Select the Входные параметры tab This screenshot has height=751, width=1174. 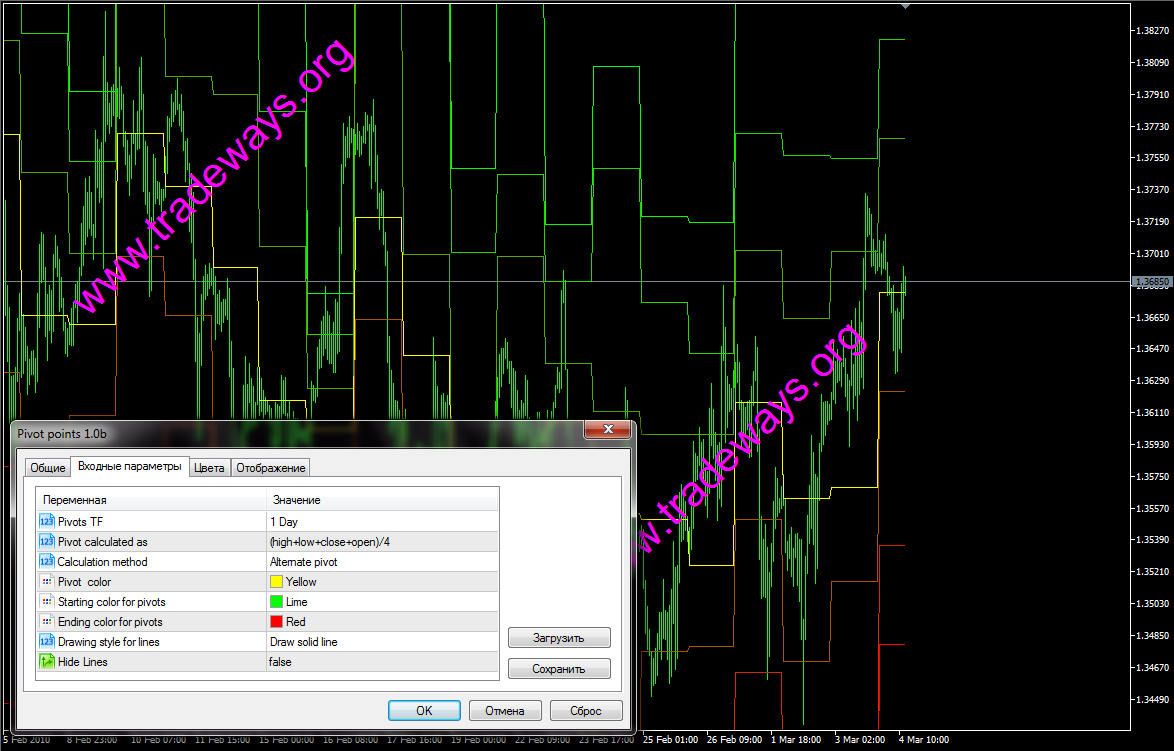coord(130,466)
